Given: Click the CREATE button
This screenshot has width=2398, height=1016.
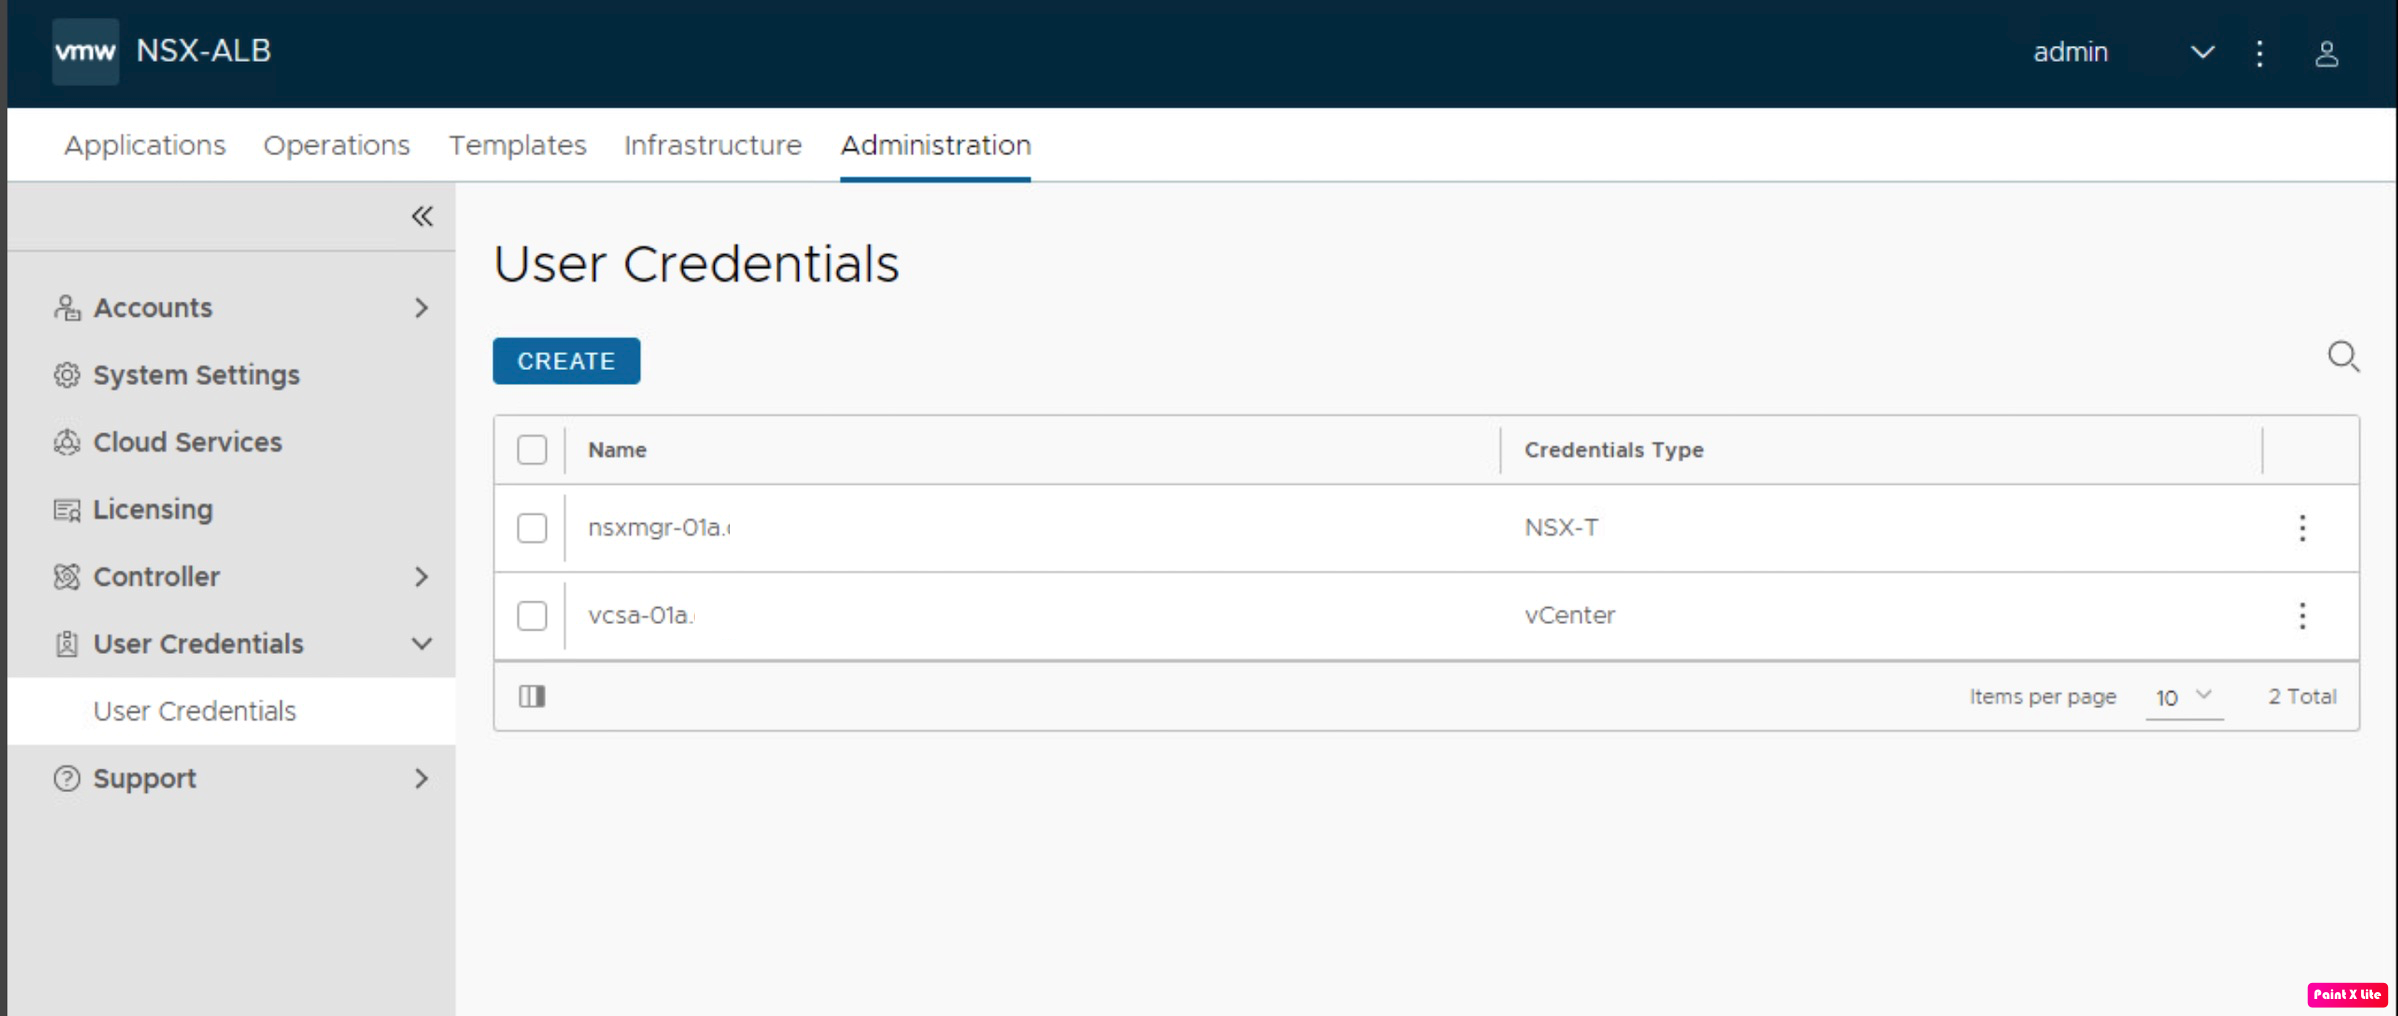Looking at the screenshot, I should (x=565, y=361).
